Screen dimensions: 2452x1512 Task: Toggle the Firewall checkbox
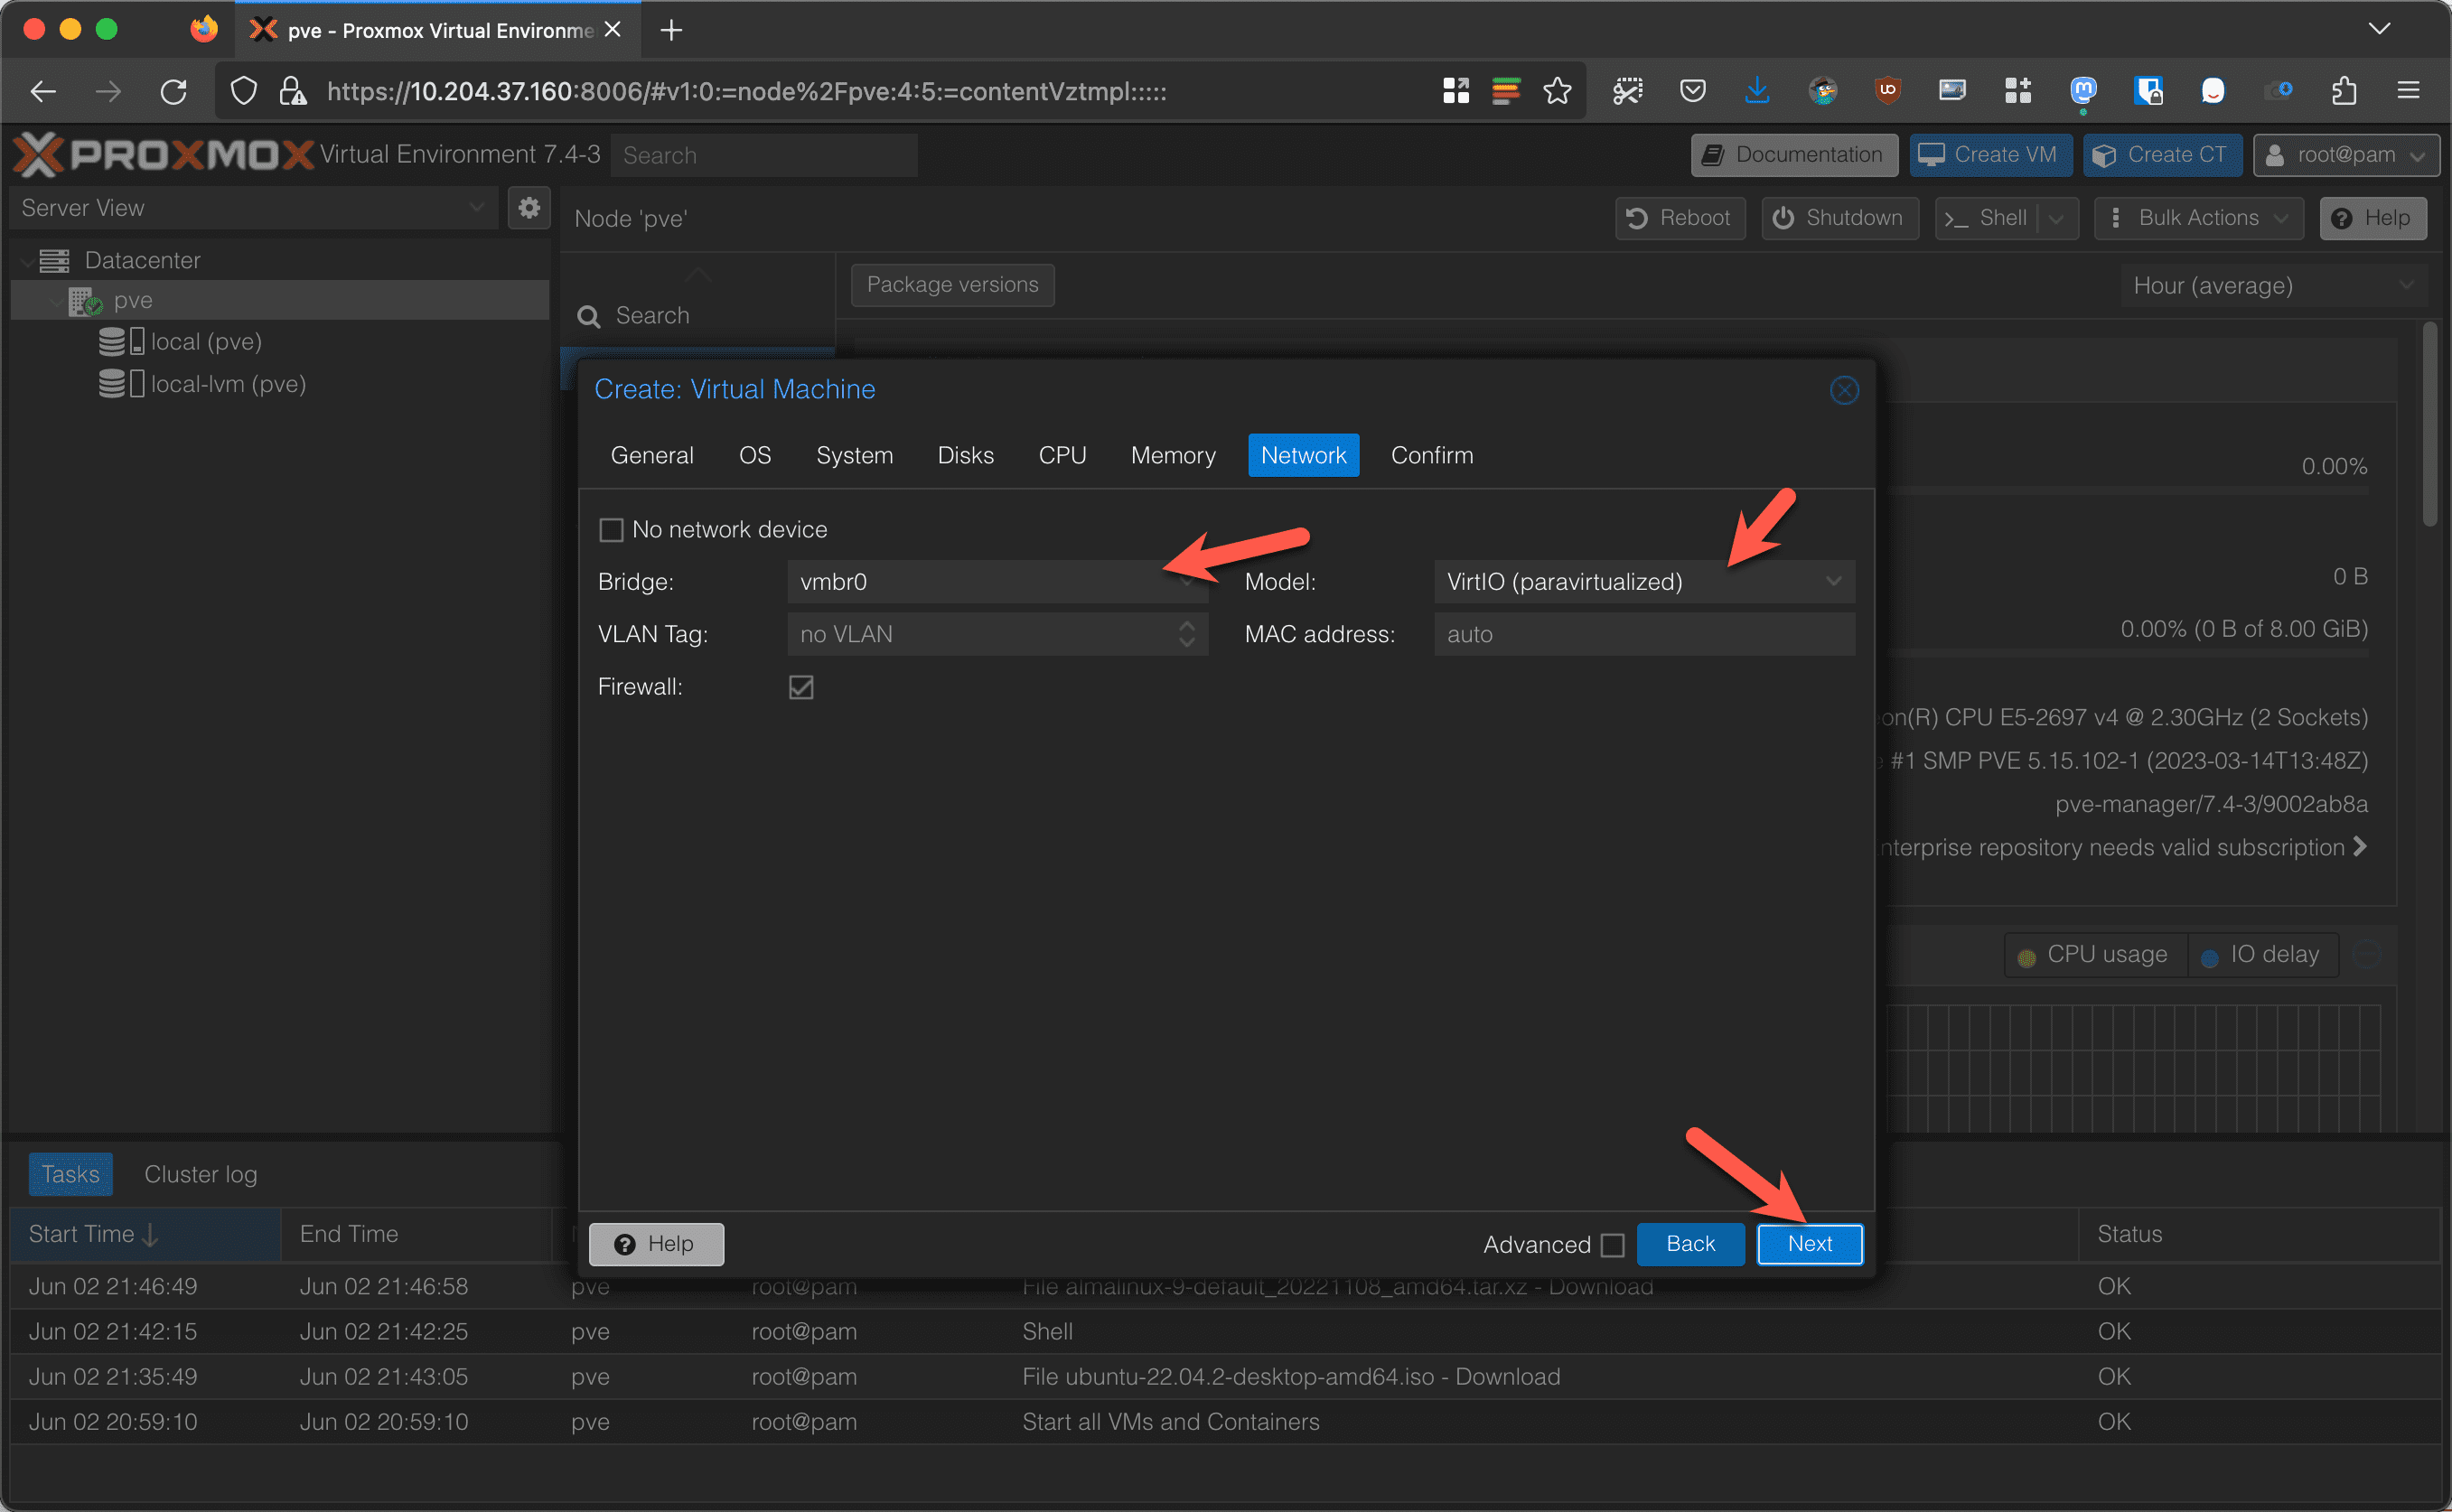[x=801, y=686]
